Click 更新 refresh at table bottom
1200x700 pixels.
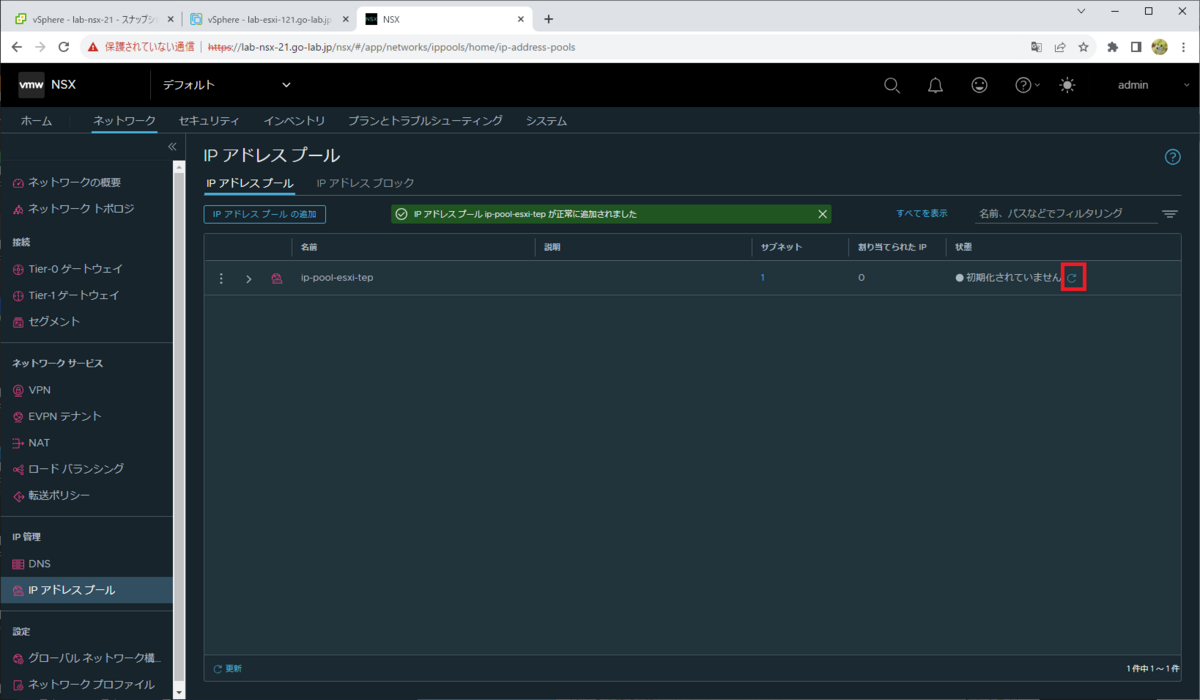[228, 668]
